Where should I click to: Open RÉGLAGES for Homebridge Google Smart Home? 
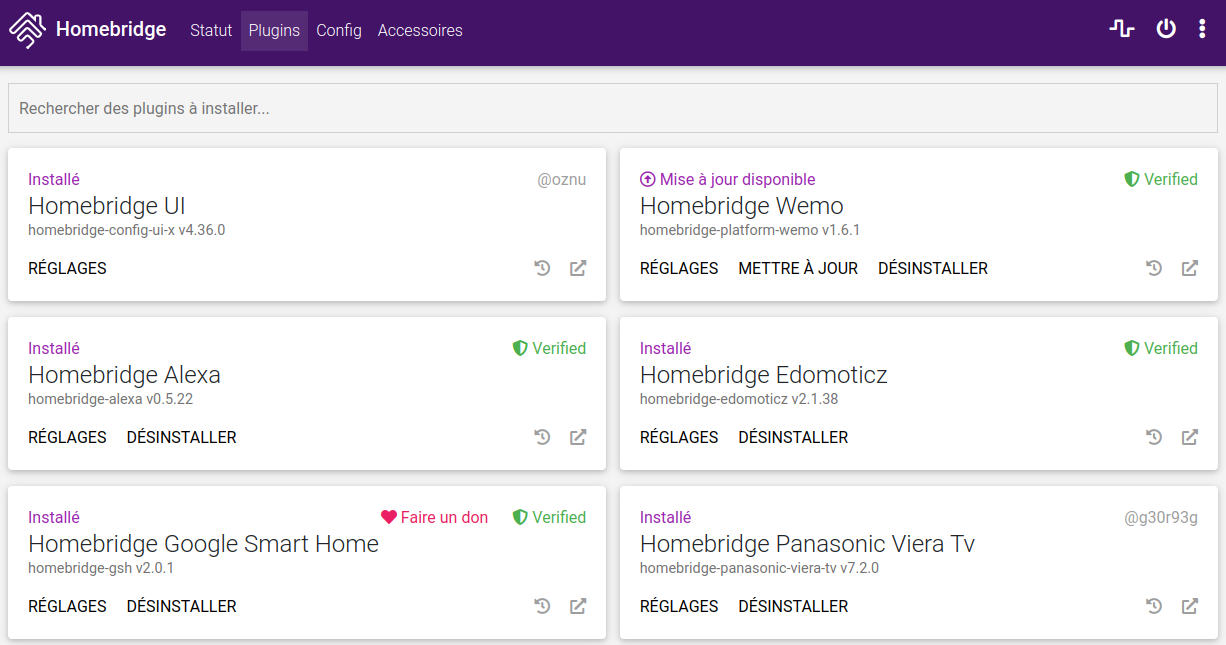(67, 606)
